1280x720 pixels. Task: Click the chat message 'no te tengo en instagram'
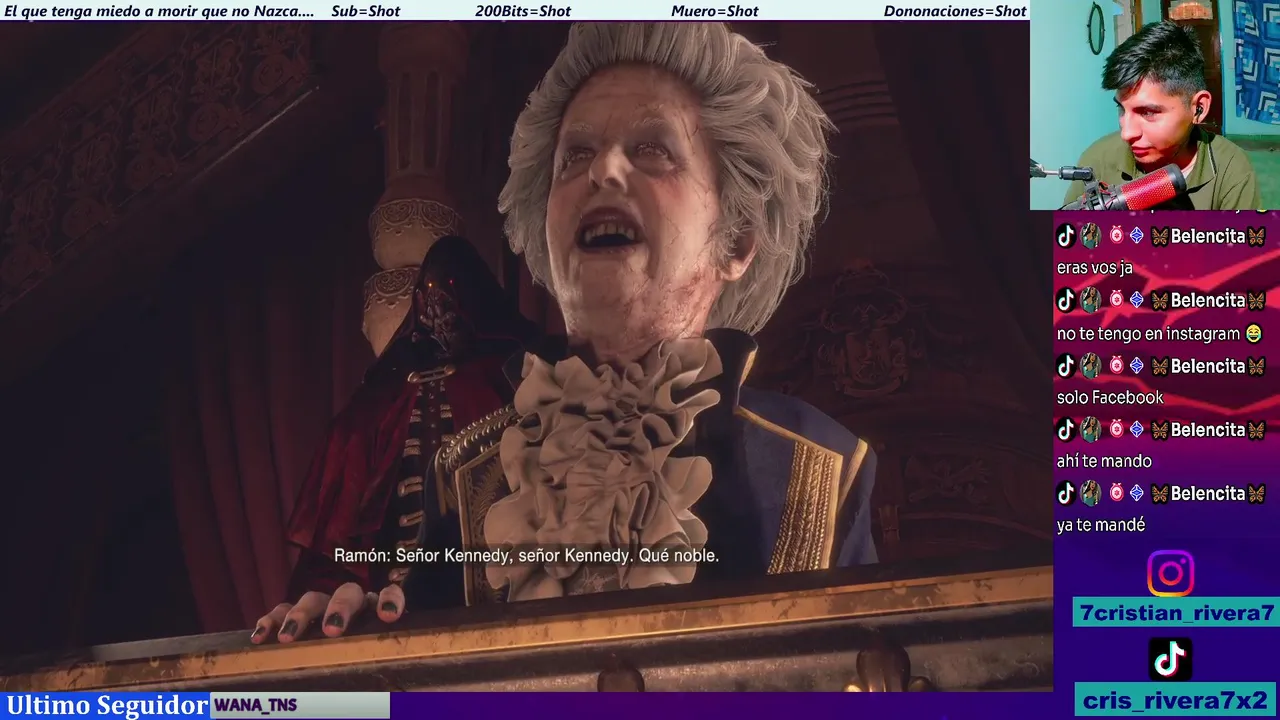pyautogui.click(x=1149, y=333)
